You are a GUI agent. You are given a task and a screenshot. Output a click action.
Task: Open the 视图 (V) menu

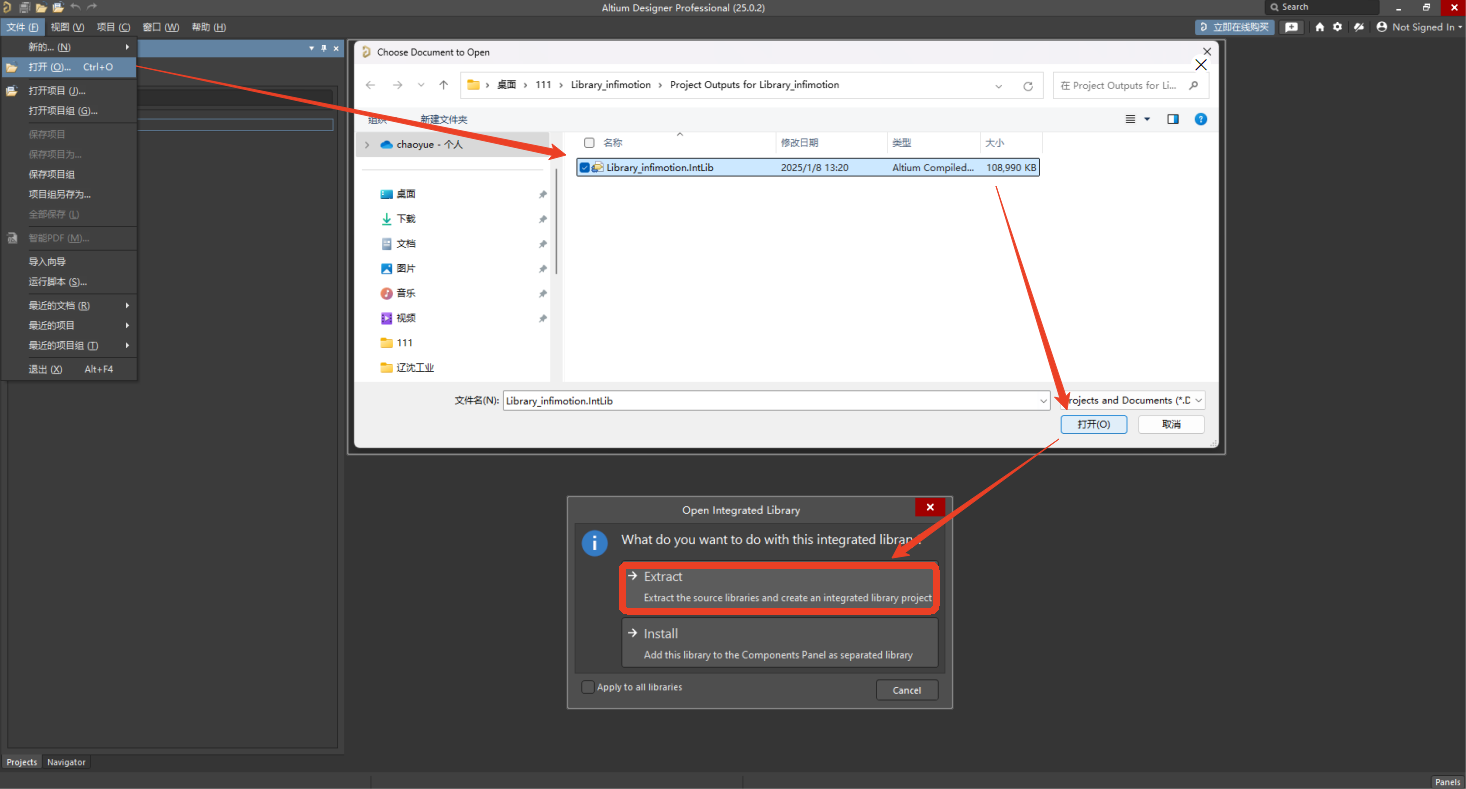[x=67, y=27]
